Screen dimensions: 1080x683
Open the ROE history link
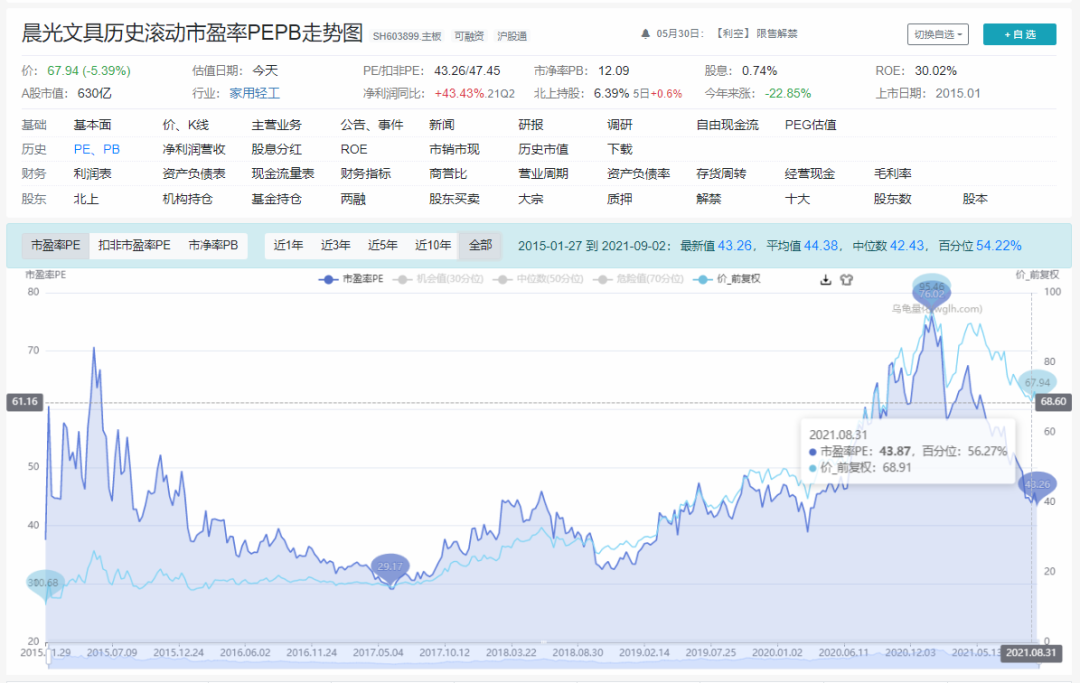(x=353, y=149)
